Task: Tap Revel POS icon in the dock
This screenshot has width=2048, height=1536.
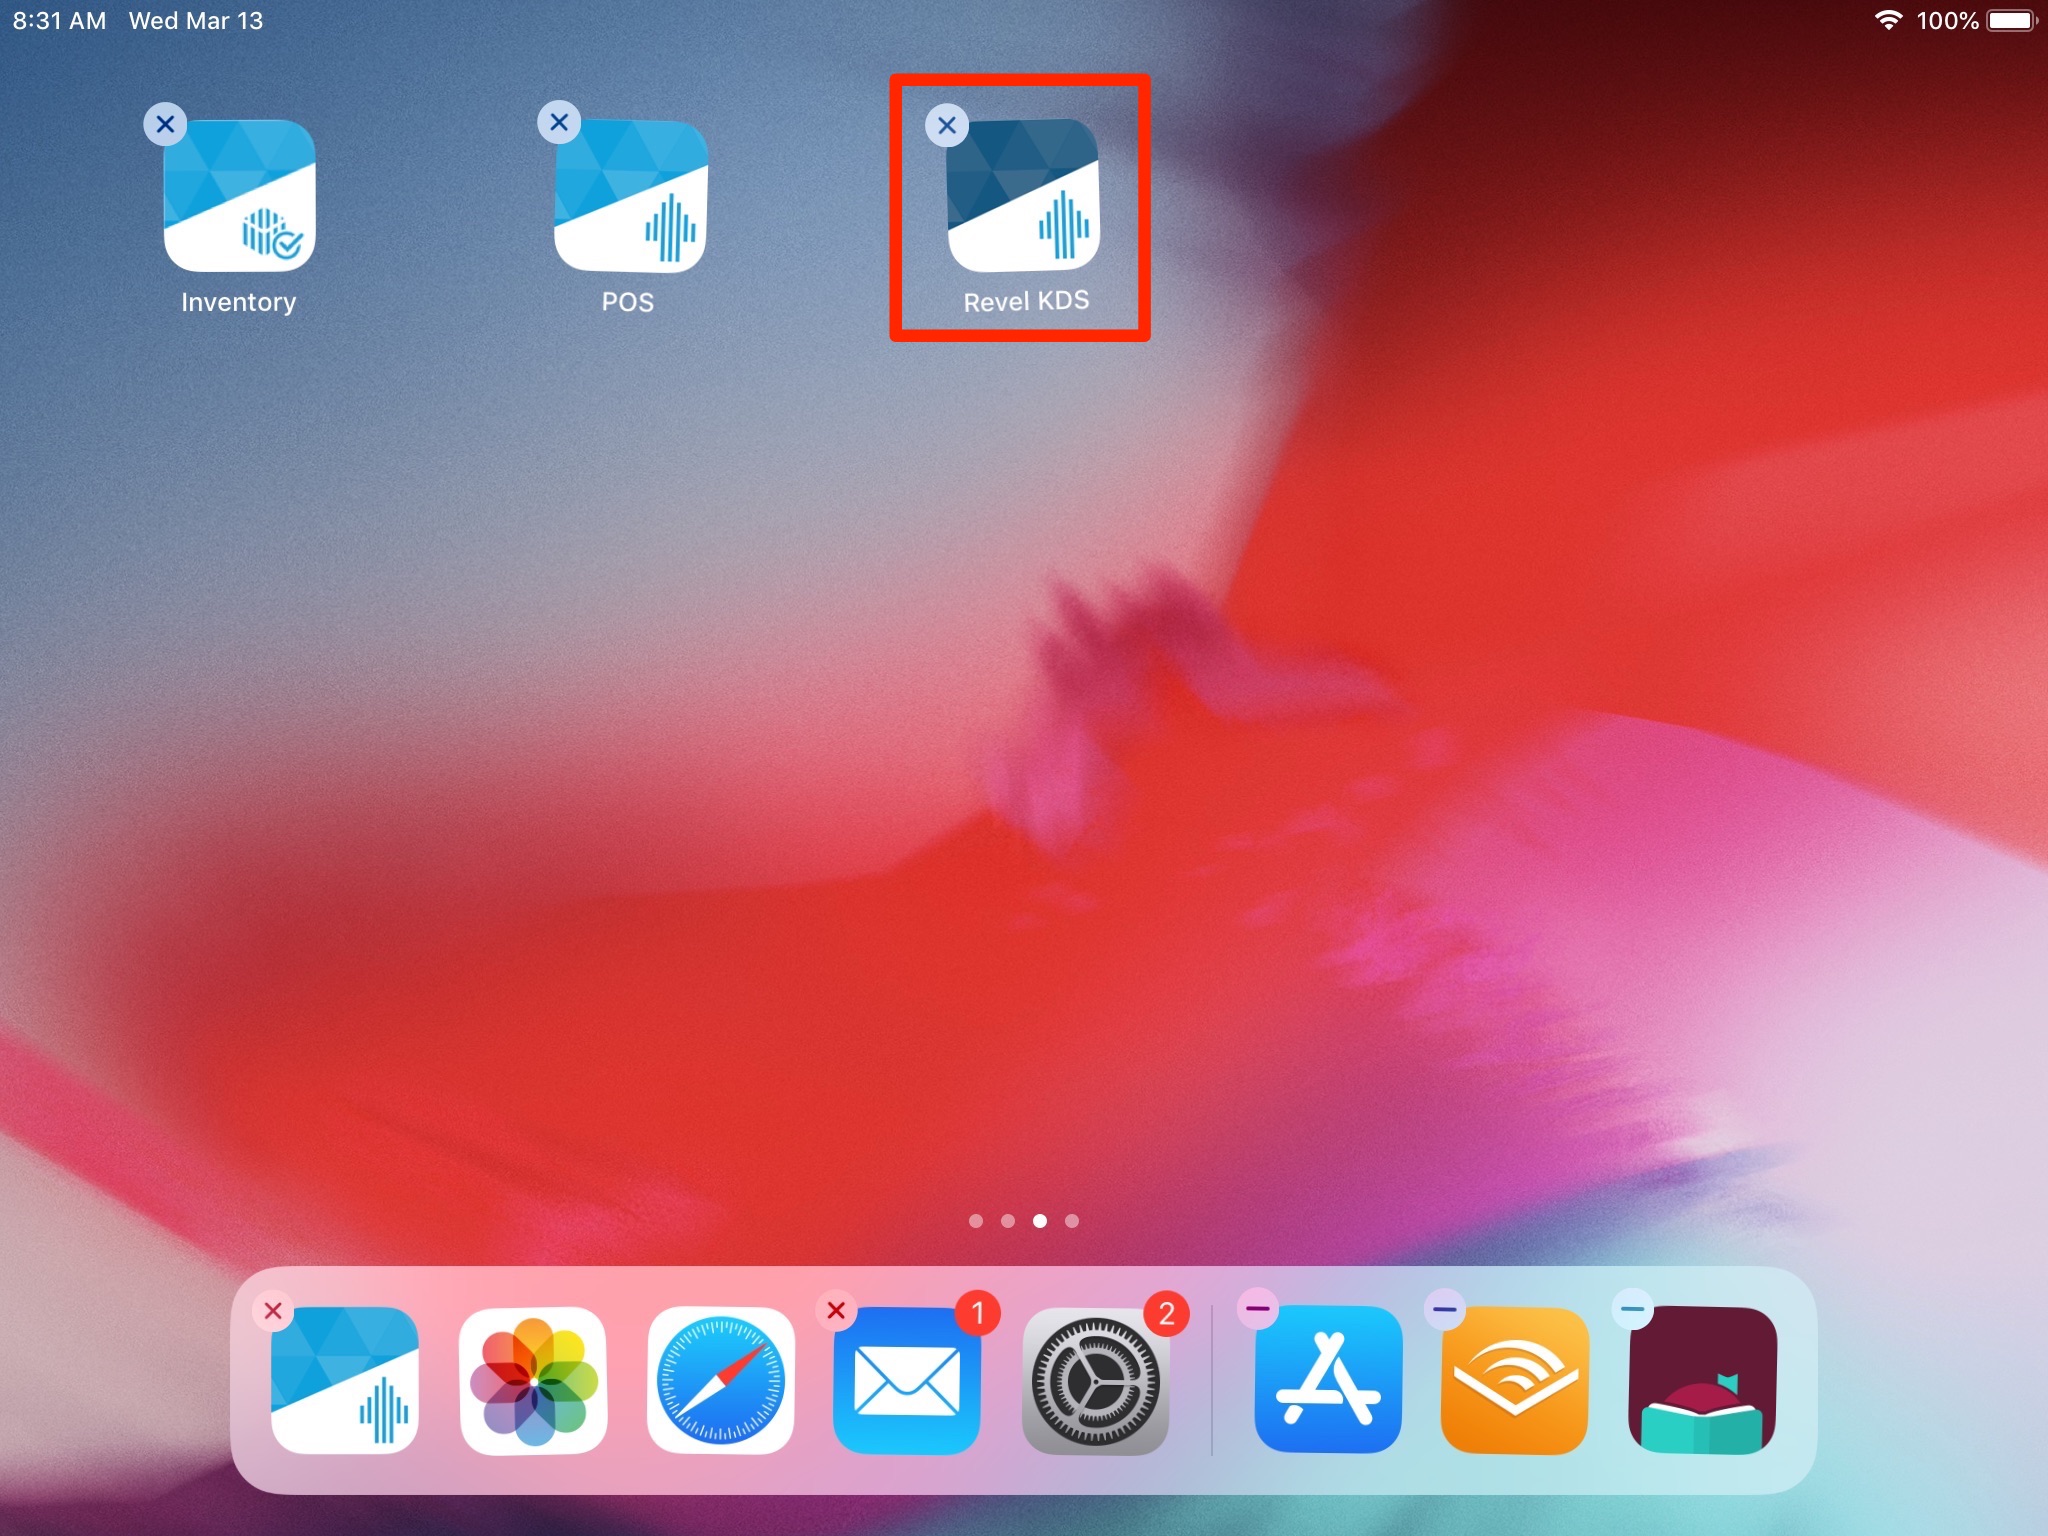Action: coord(345,1380)
